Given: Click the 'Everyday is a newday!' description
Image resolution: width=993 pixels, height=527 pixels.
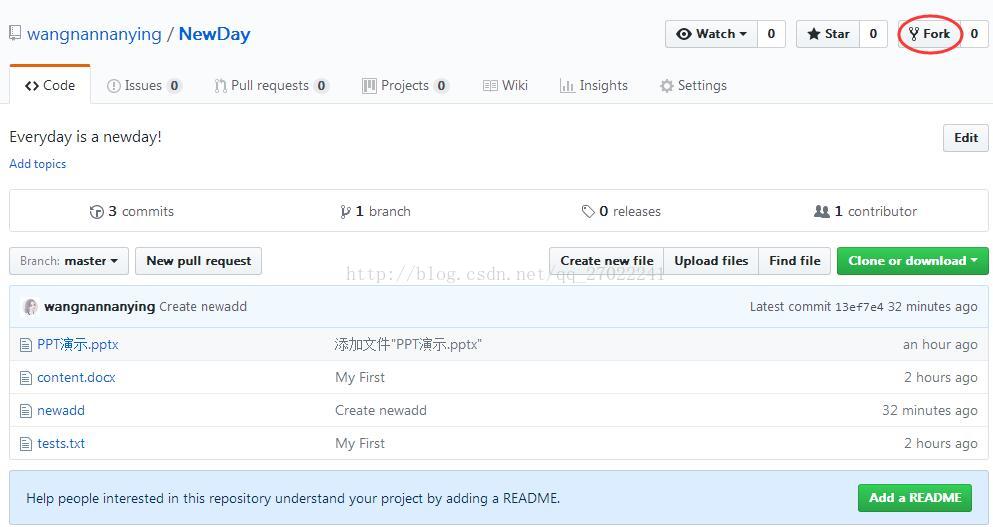Looking at the screenshot, I should pos(85,137).
